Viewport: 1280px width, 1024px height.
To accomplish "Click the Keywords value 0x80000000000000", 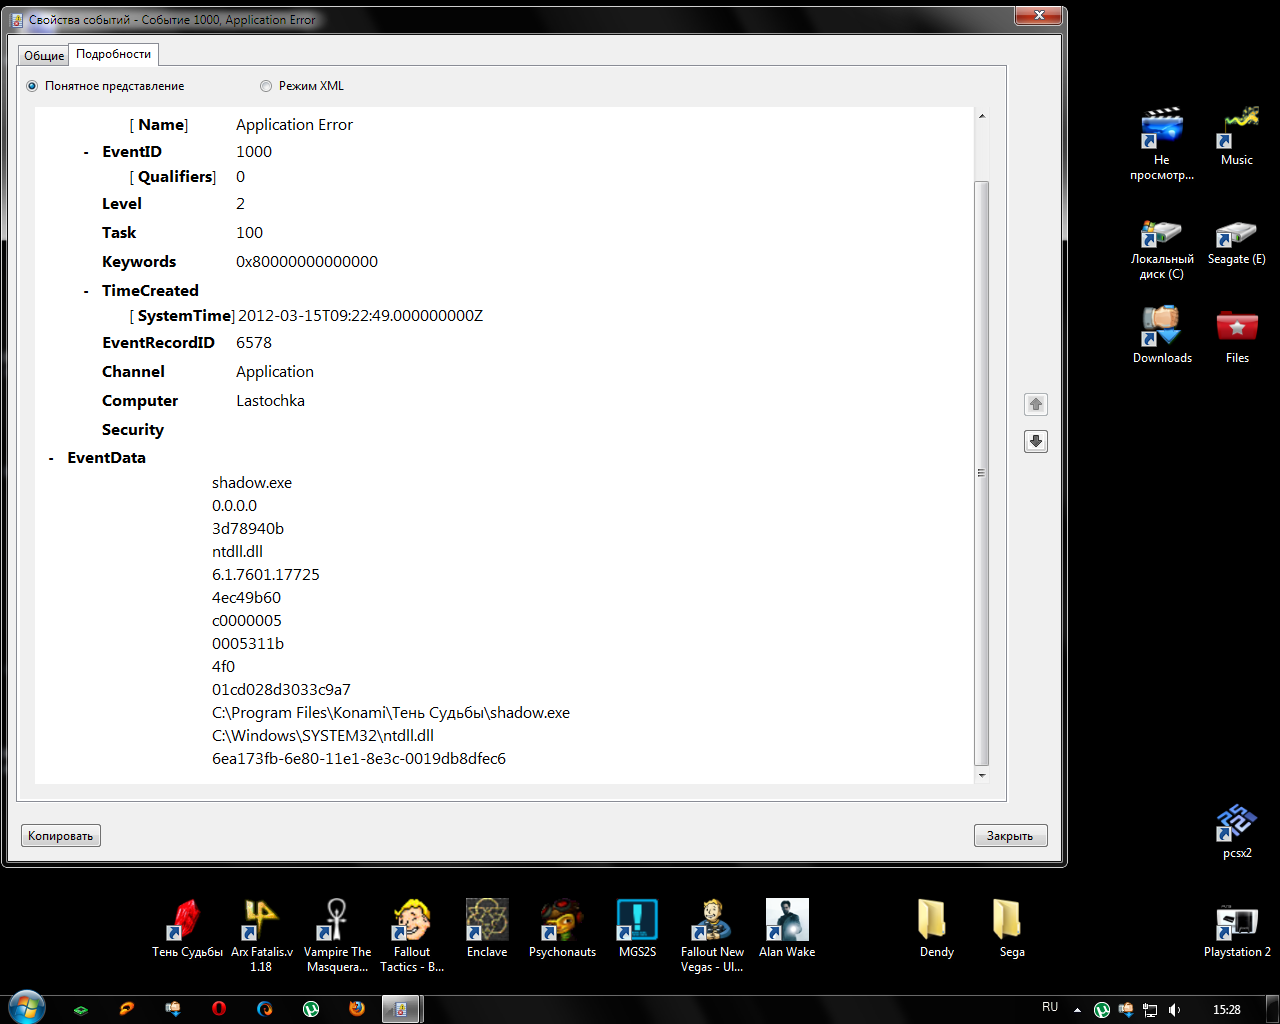I will (307, 262).
